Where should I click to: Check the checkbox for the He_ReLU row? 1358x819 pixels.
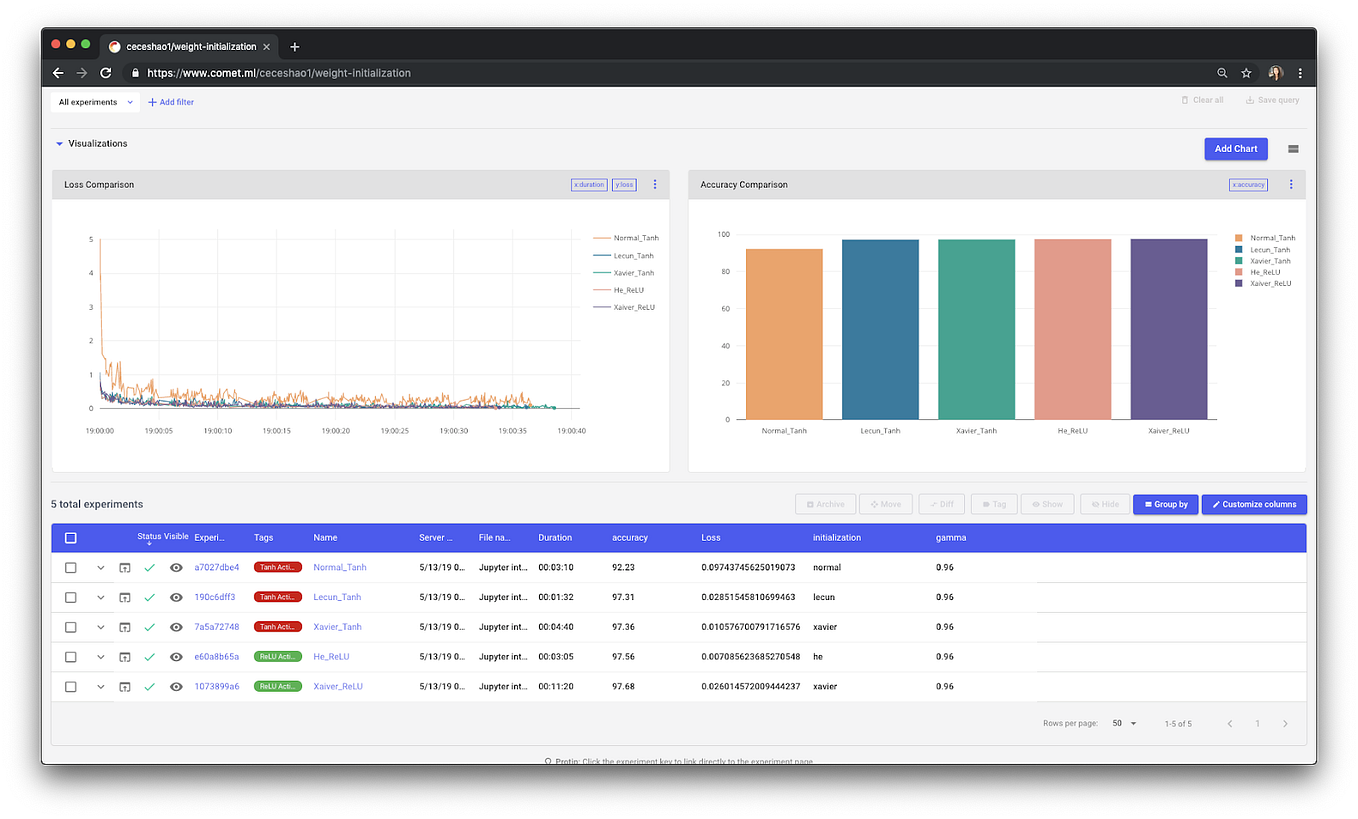[70, 657]
